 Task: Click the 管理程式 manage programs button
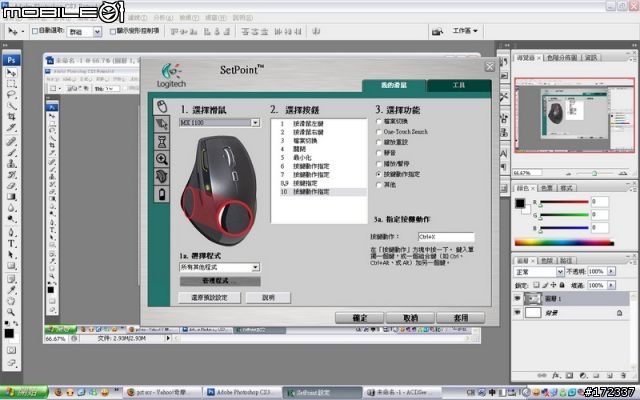220,281
